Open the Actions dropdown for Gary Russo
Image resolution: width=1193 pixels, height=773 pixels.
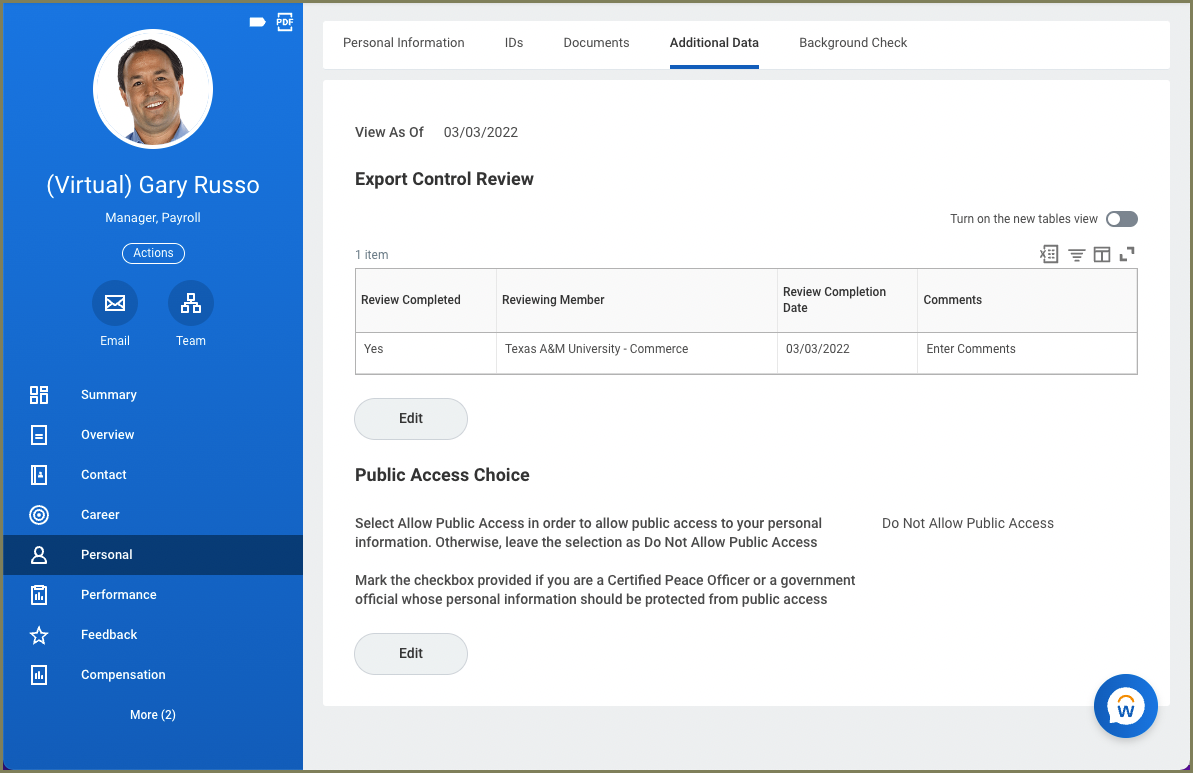click(153, 253)
